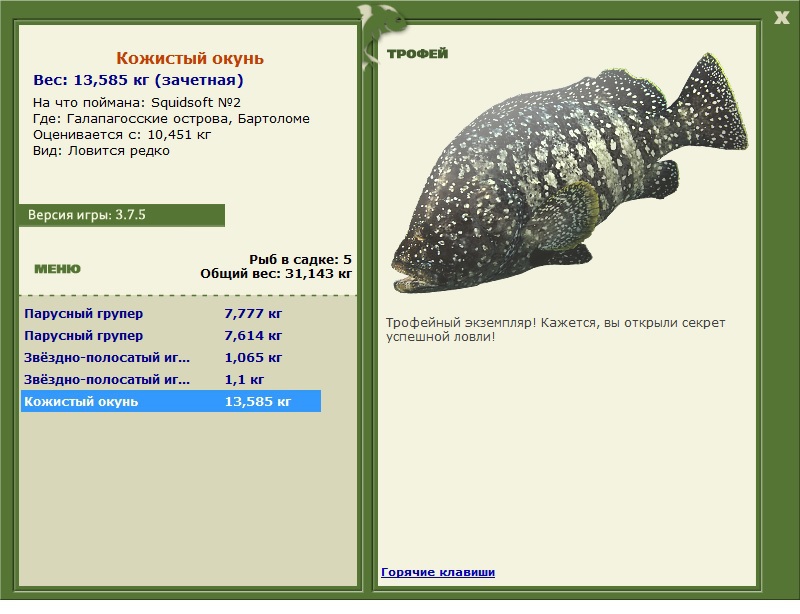The width and height of the screenshot is (800, 614).
Task: Close the trophy window with X
Action: [781, 18]
